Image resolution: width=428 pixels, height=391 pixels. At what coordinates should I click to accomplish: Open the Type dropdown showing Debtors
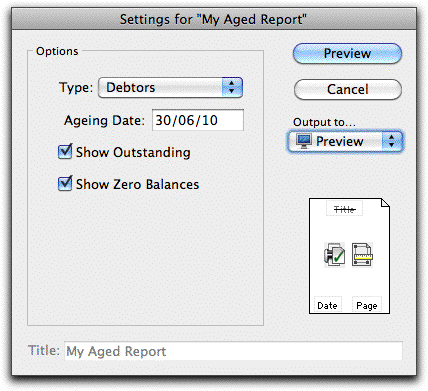(x=170, y=88)
